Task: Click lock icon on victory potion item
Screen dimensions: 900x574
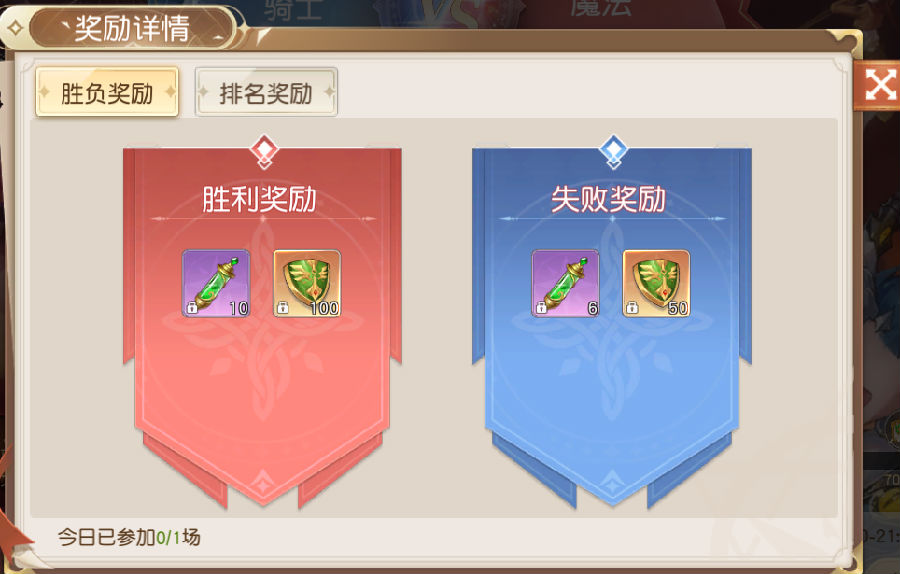Action: 192,308
